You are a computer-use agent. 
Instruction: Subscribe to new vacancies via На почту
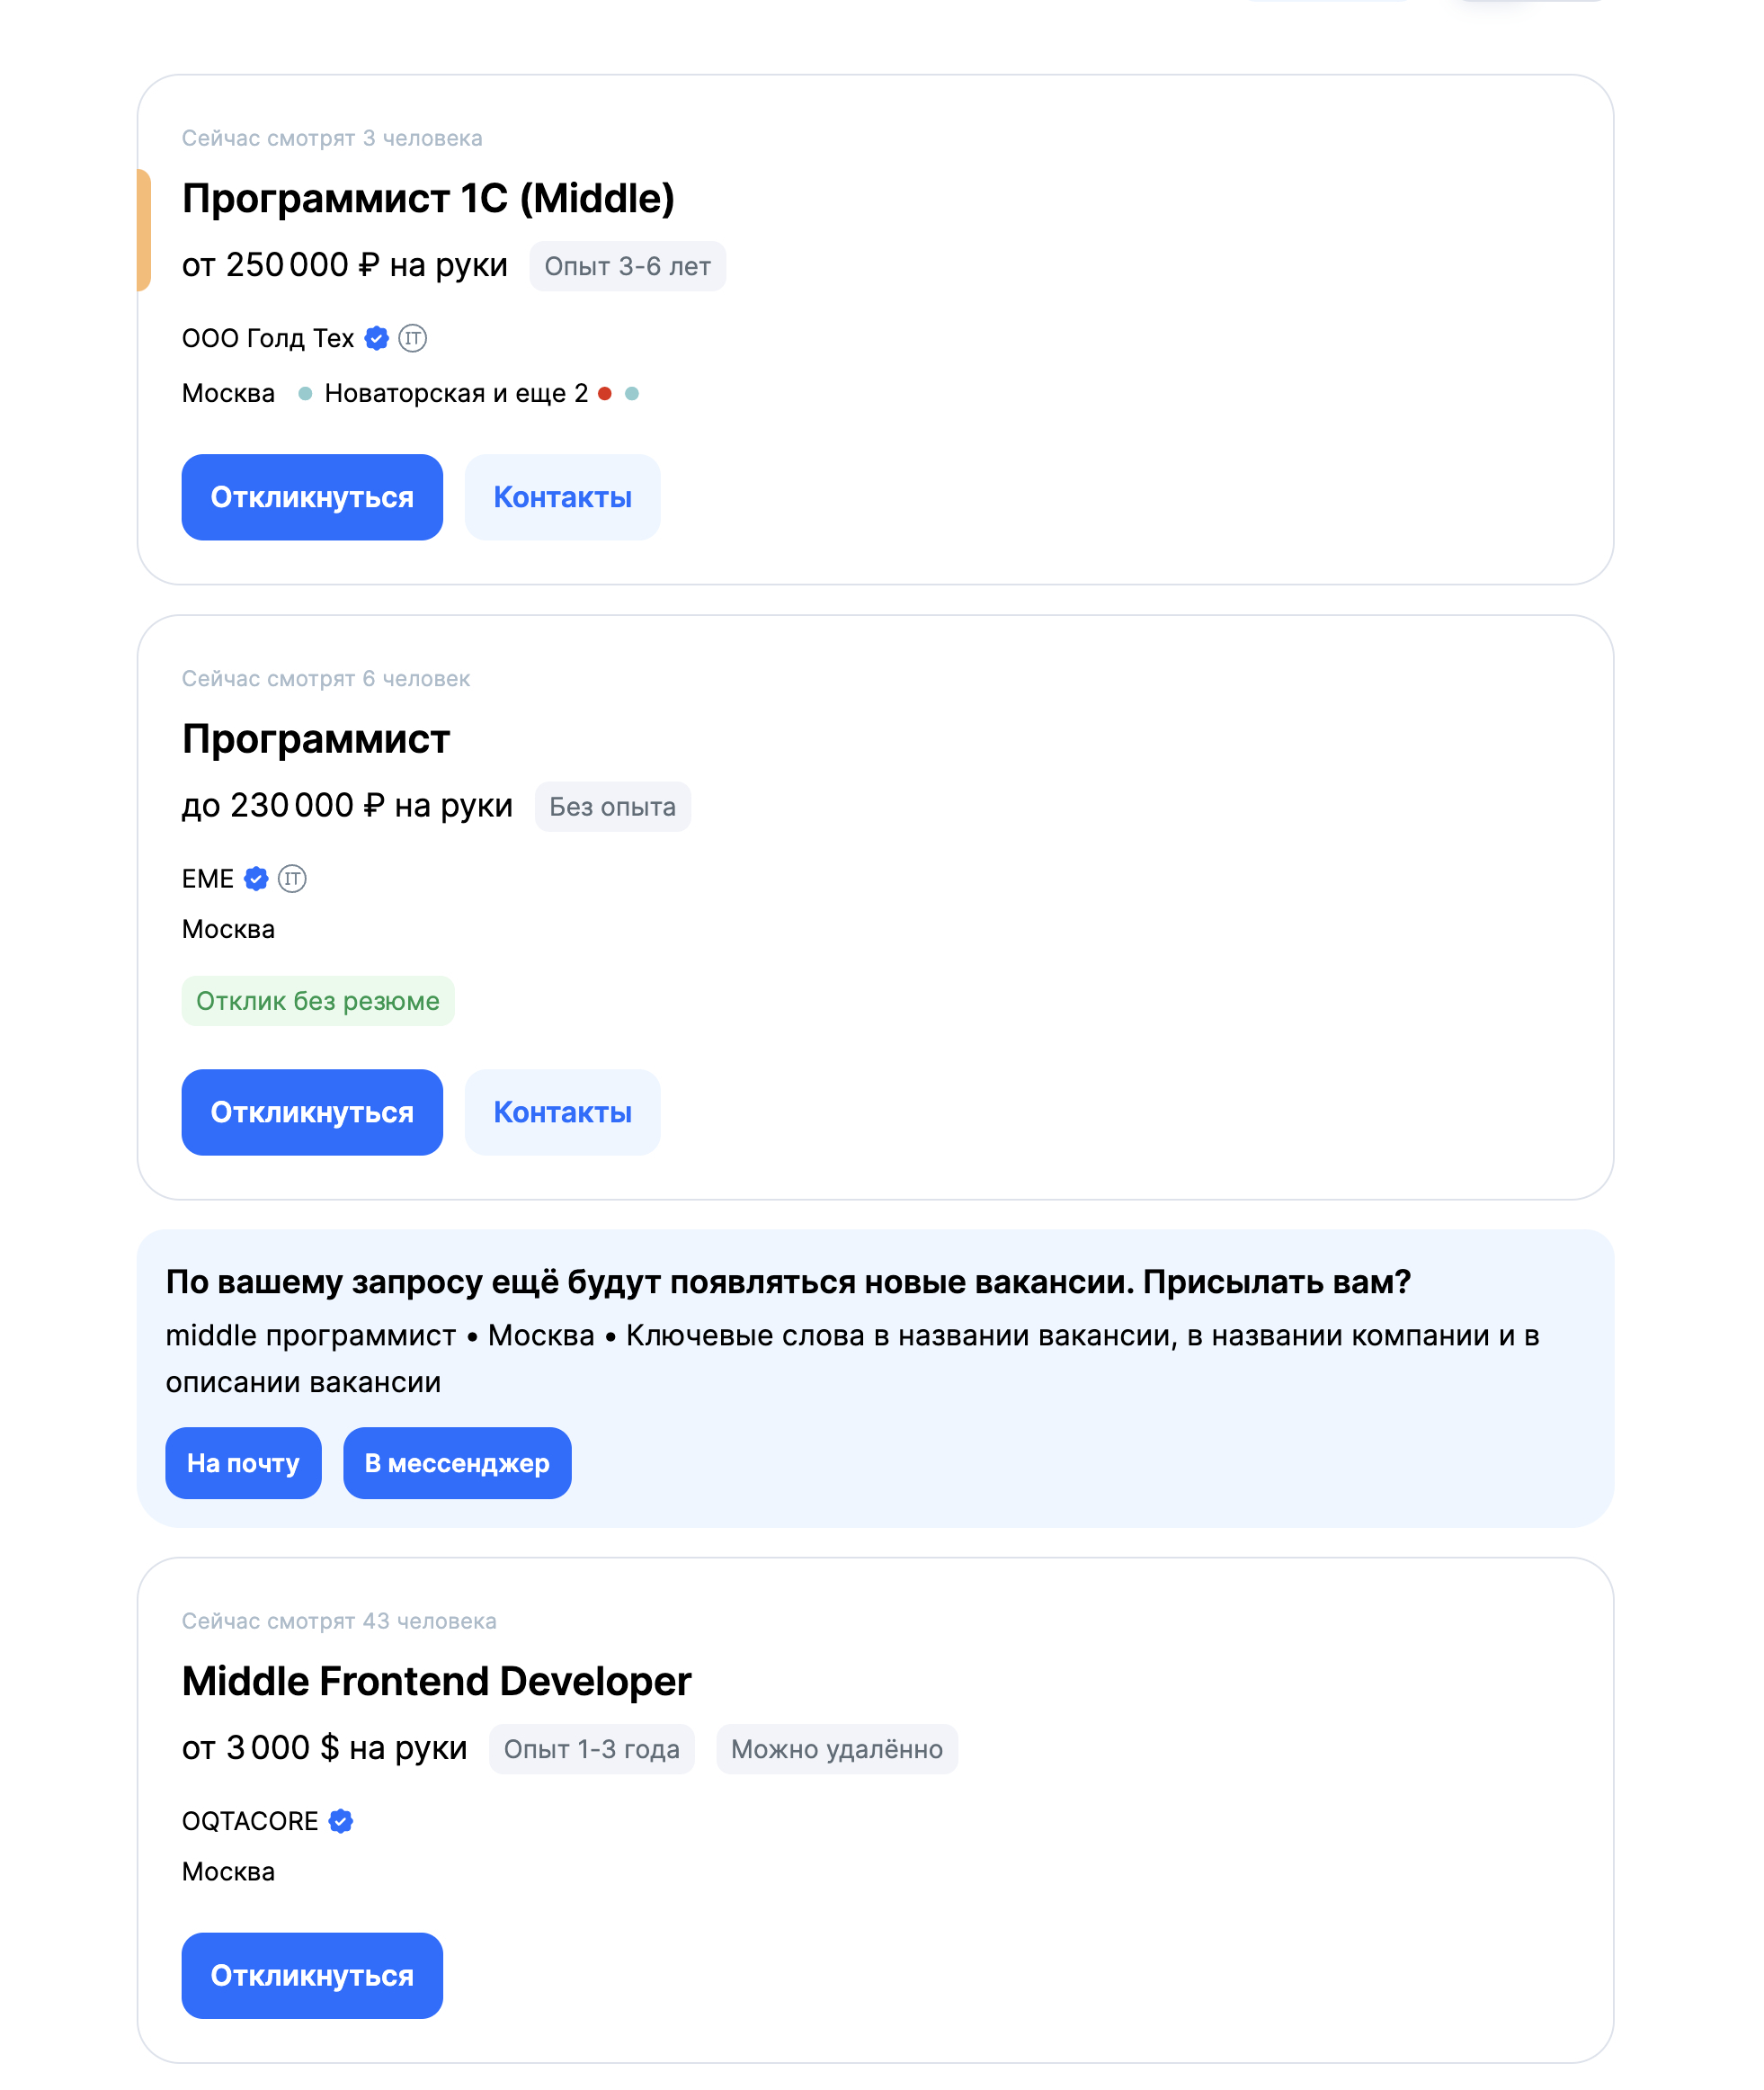click(243, 1463)
